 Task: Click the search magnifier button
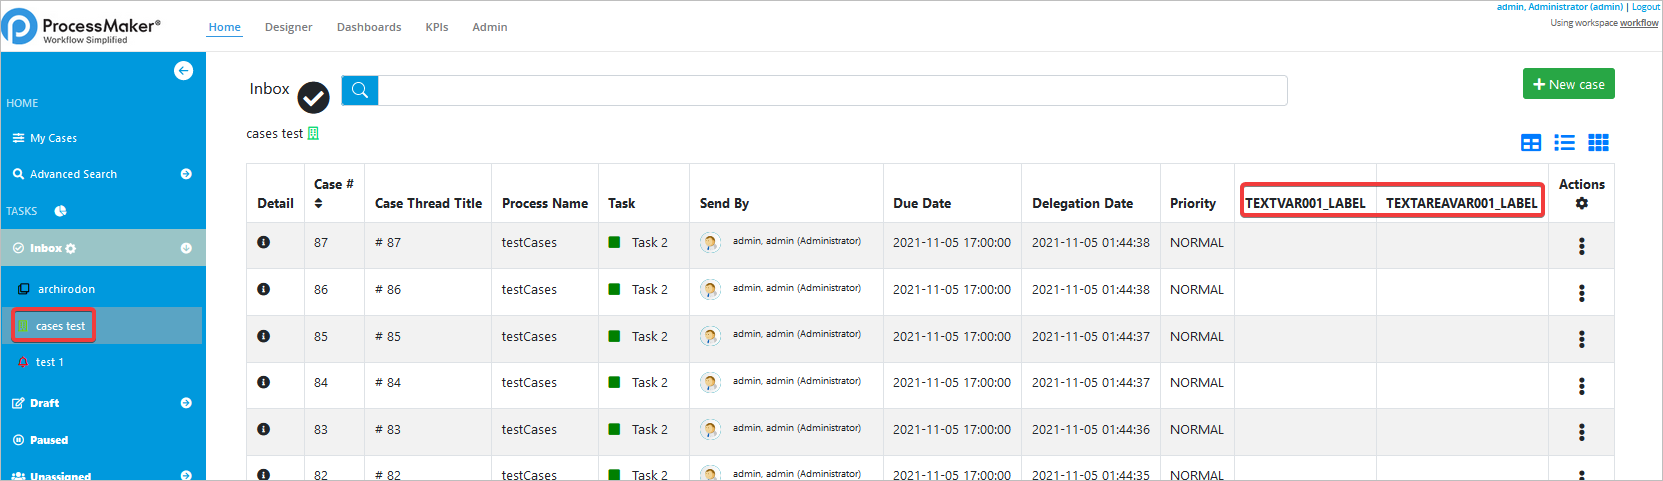(360, 90)
